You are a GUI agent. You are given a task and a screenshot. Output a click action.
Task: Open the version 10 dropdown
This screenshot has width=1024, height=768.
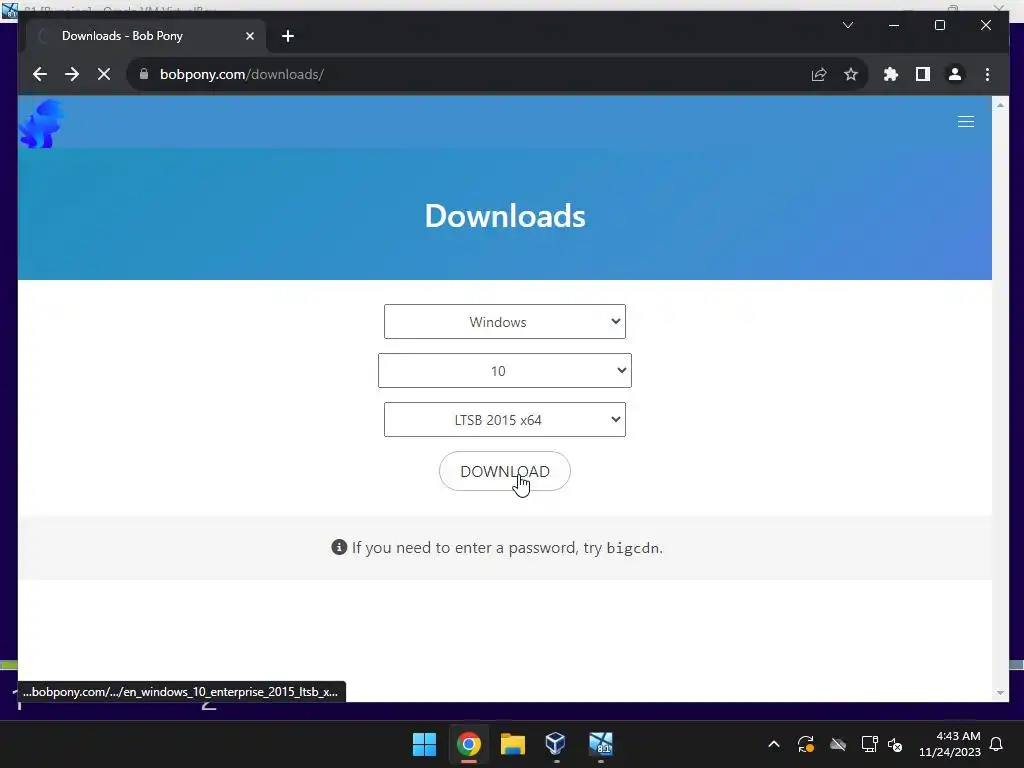(505, 370)
